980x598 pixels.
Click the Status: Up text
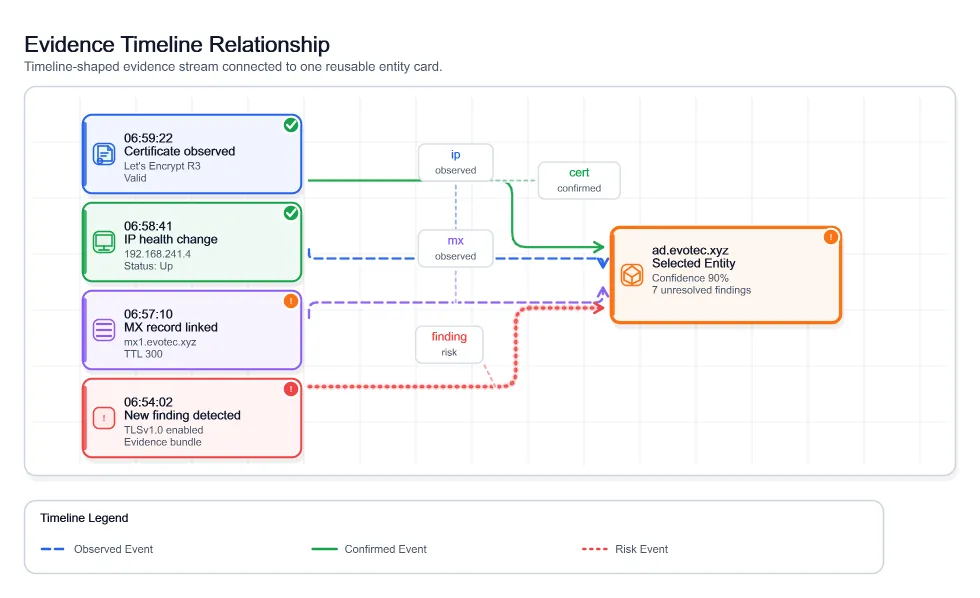tap(148, 266)
